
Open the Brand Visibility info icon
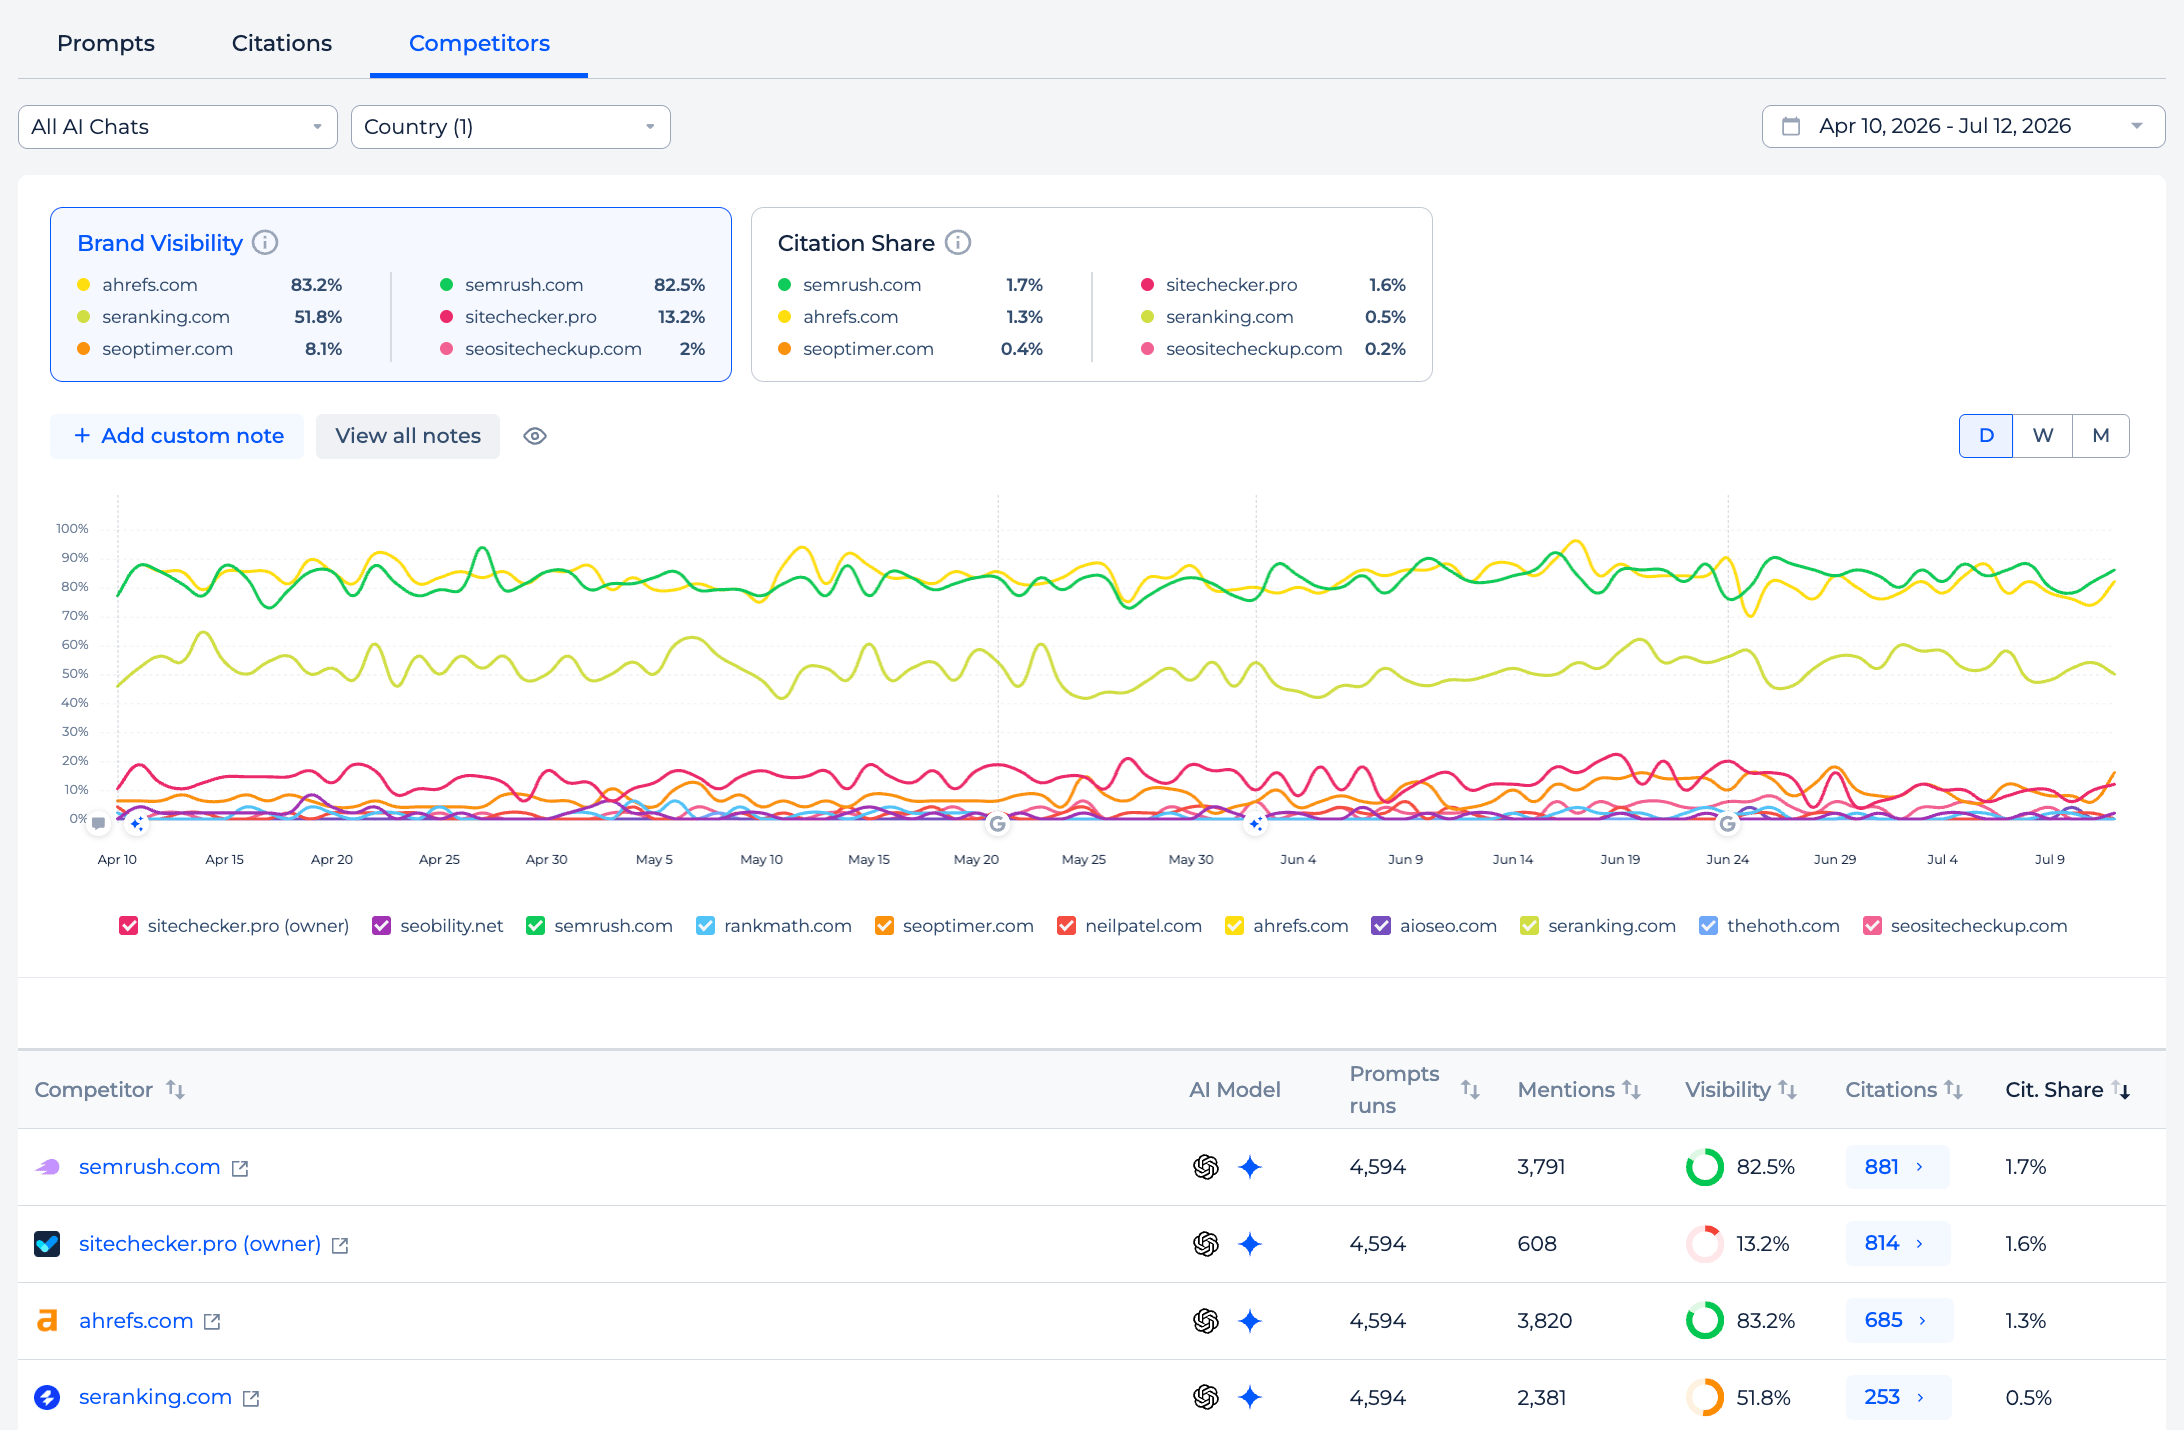[x=265, y=243]
